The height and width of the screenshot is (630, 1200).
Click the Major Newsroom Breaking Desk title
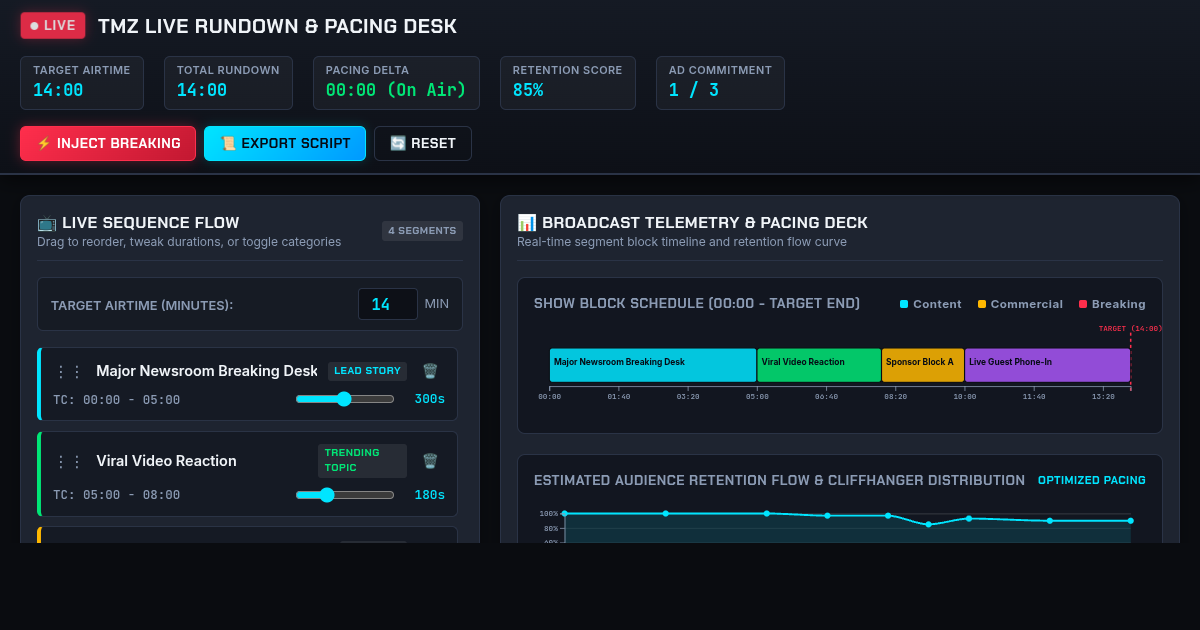(x=207, y=371)
